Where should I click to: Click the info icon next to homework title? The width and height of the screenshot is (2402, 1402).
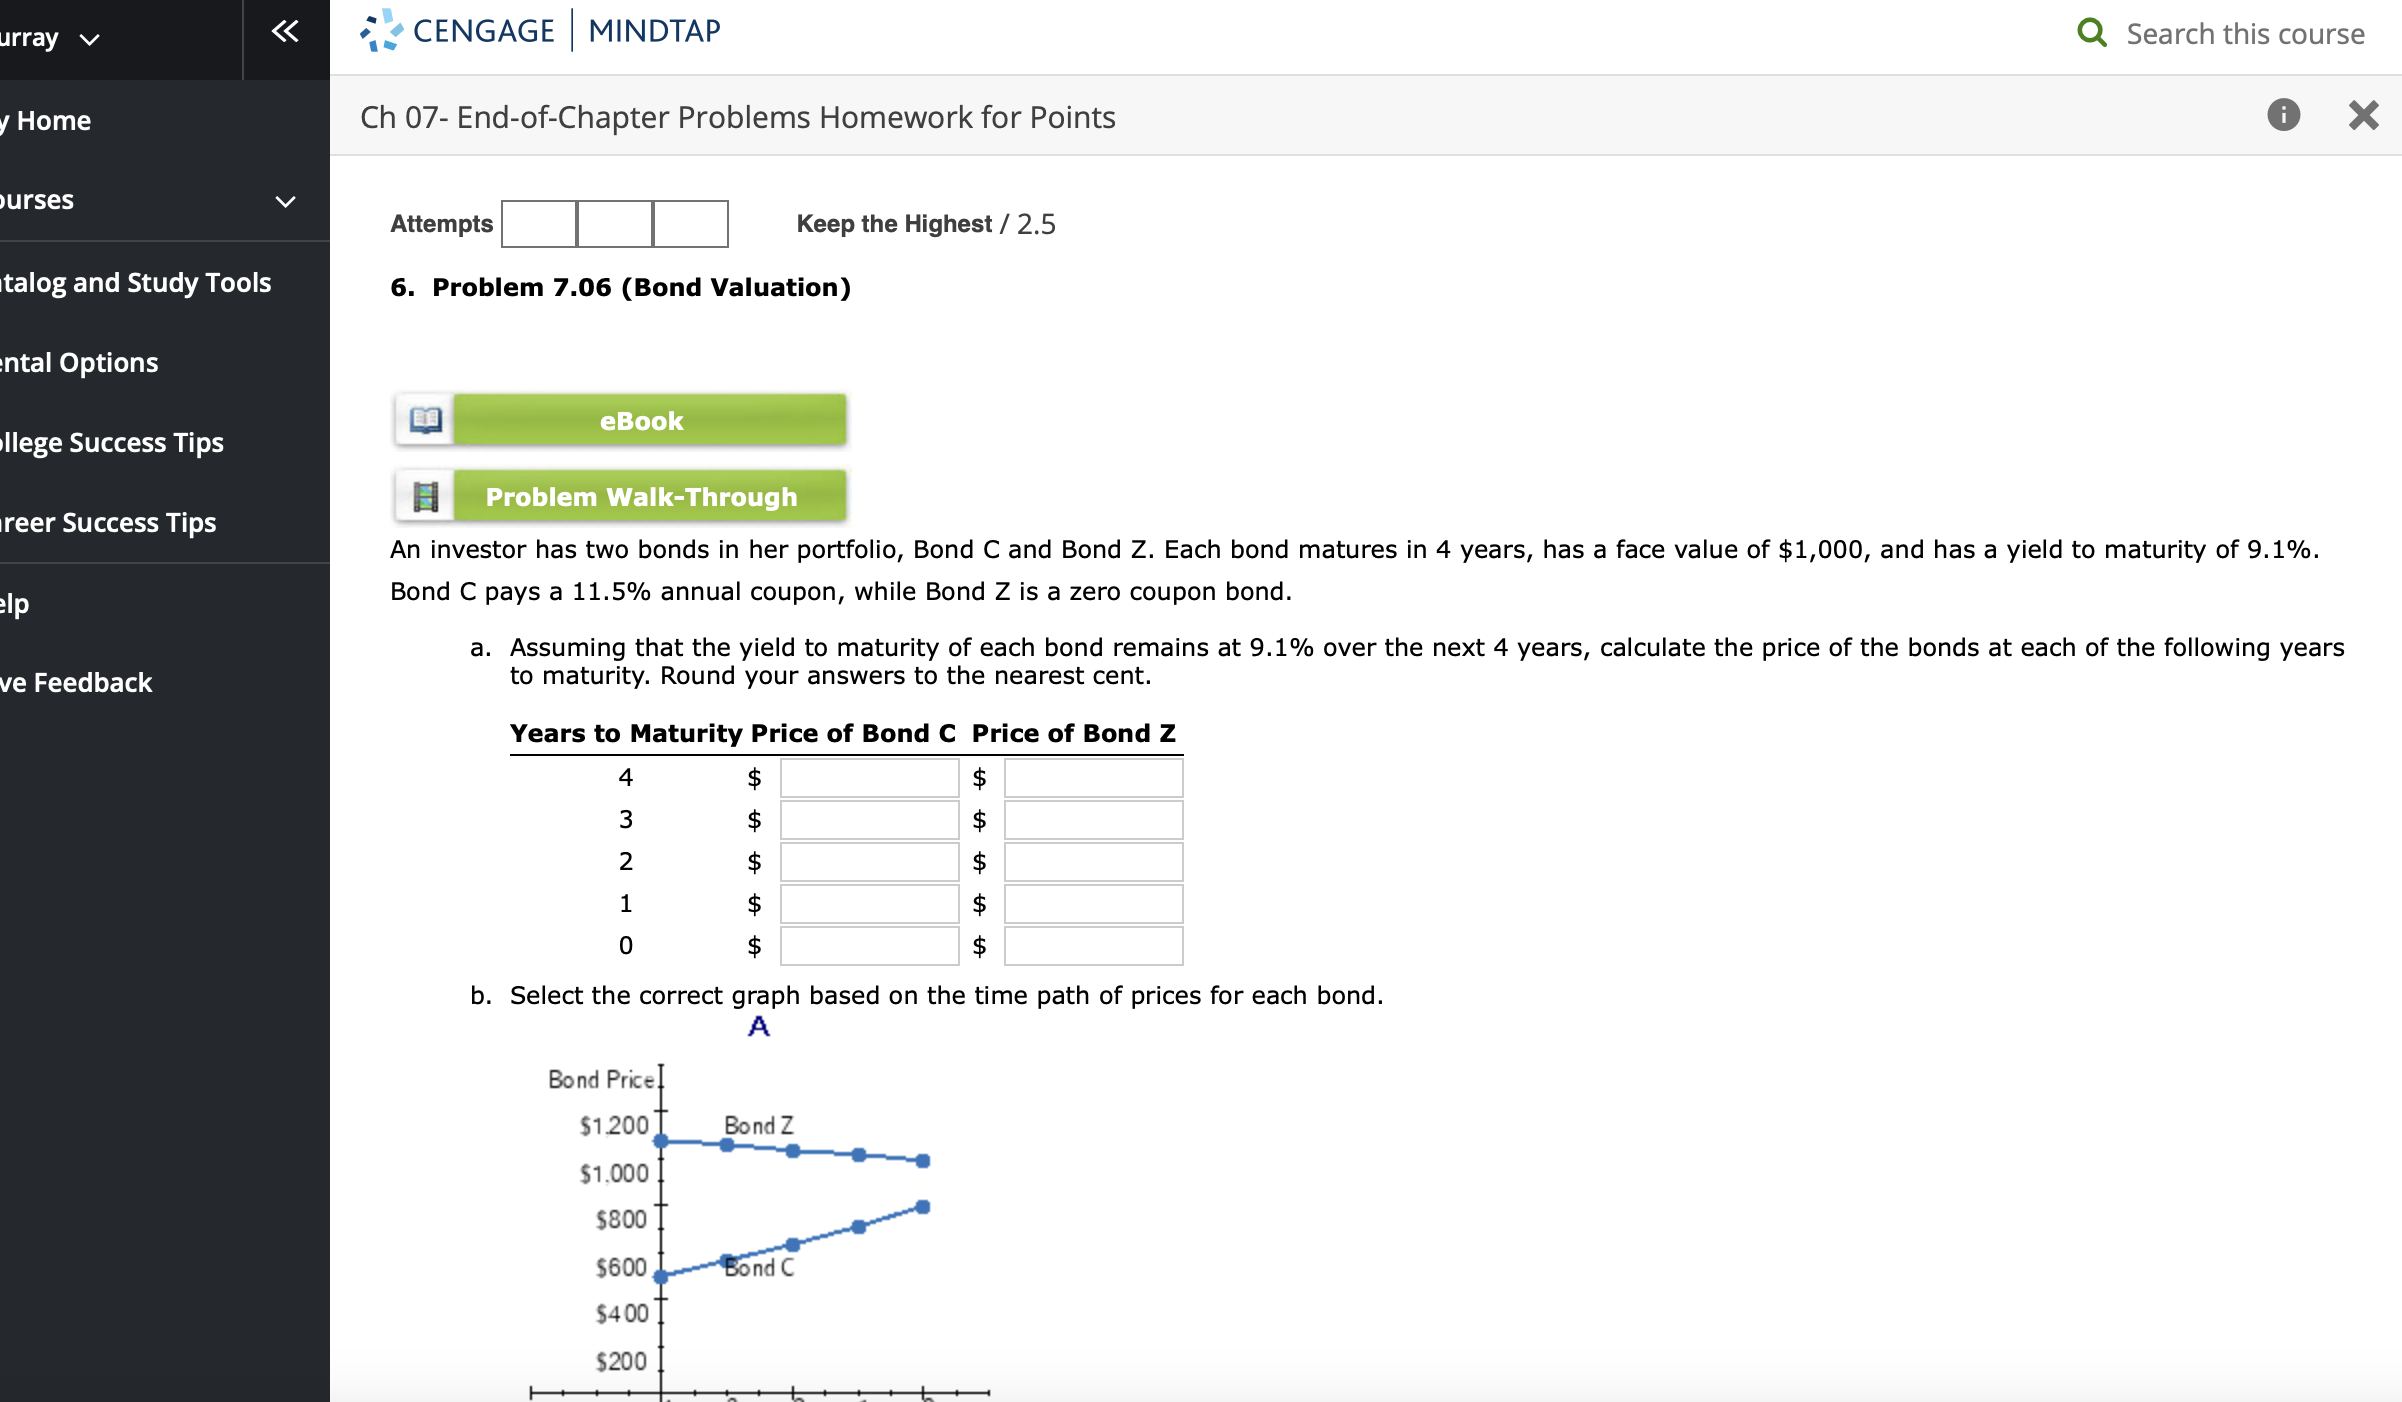2284,113
